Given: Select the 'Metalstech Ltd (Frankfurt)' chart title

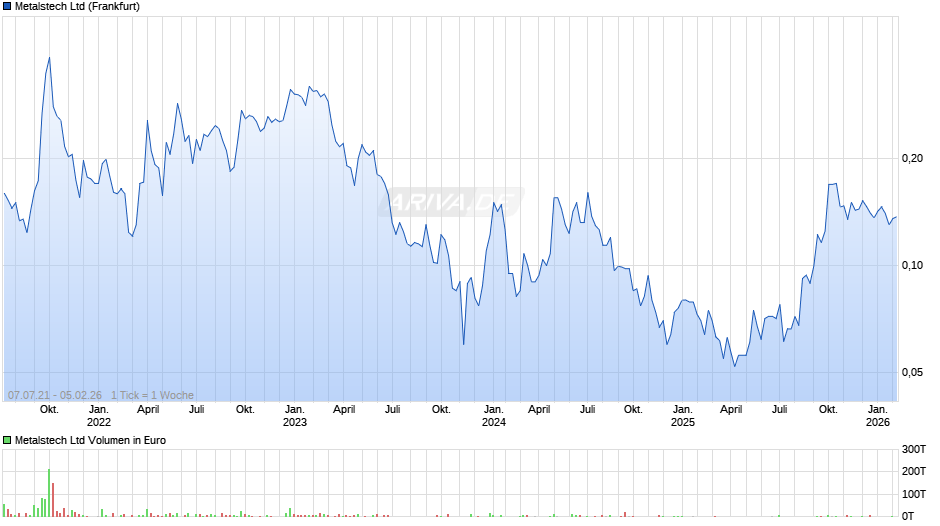Looking at the screenshot, I should pyautogui.click(x=77, y=7).
